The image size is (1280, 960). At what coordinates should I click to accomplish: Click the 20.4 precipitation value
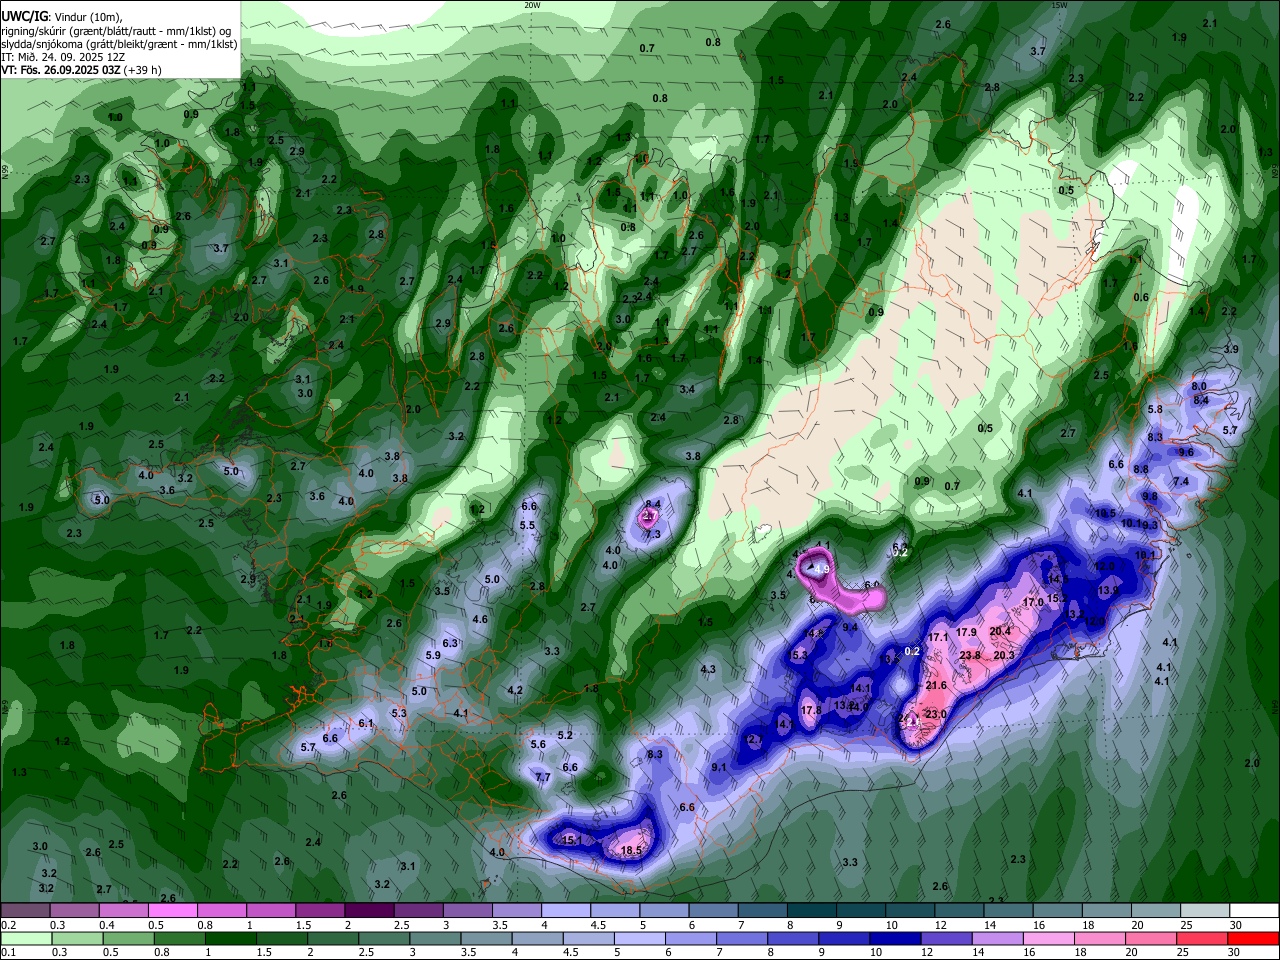coord(1000,632)
